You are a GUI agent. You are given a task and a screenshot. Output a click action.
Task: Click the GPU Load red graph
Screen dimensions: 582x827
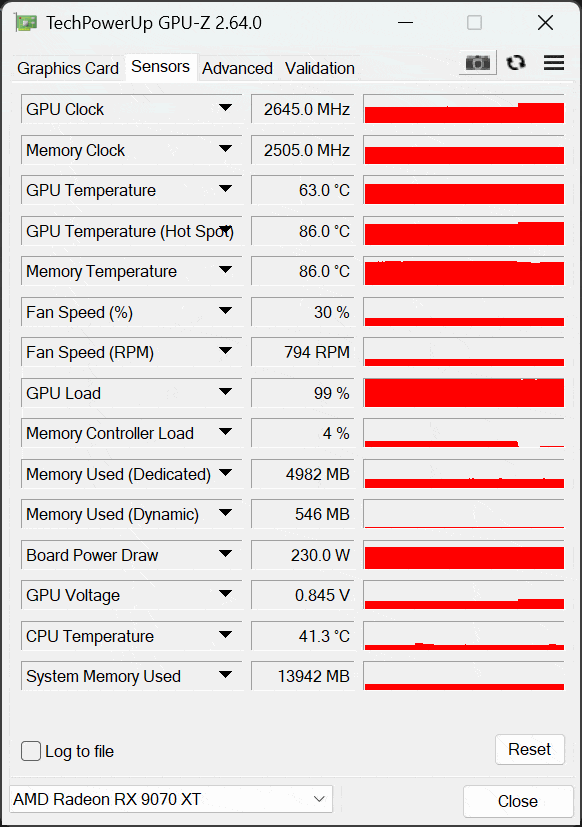(464, 393)
